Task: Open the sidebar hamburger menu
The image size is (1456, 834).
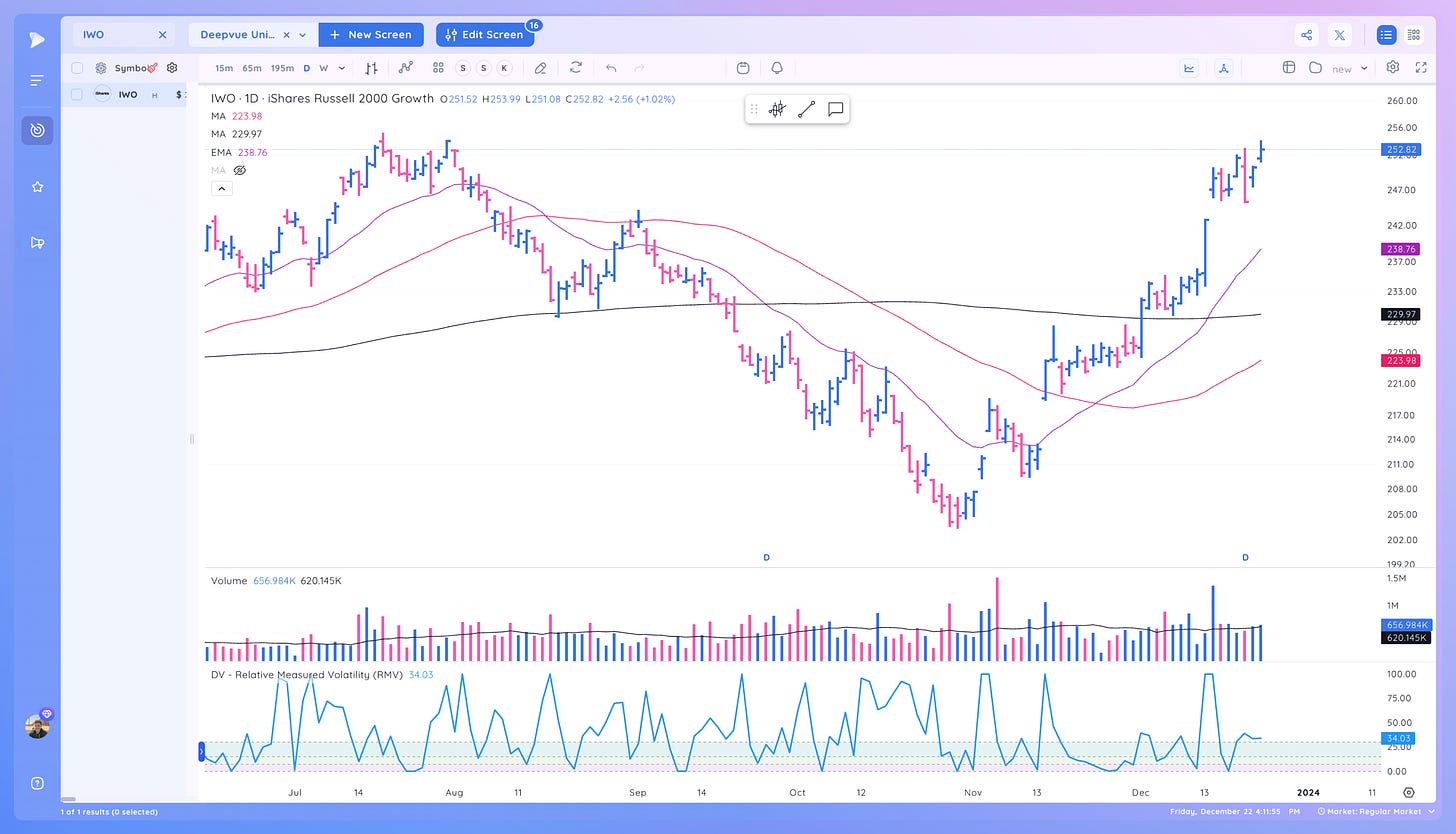Action: [x=37, y=80]
